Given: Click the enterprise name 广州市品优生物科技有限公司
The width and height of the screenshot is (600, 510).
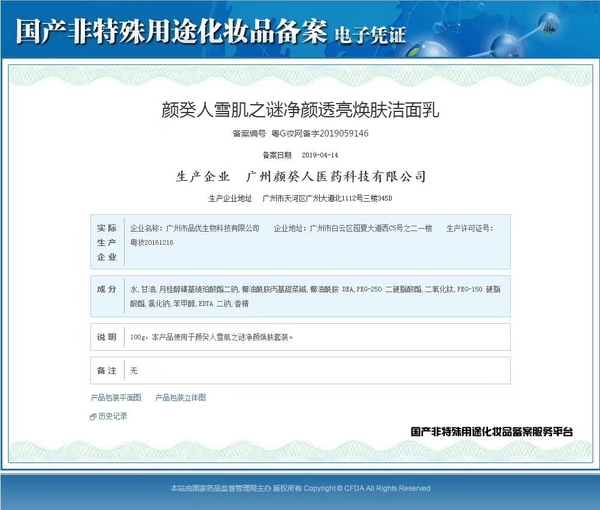Looking at the screenshot, I should tap(213, 228).
